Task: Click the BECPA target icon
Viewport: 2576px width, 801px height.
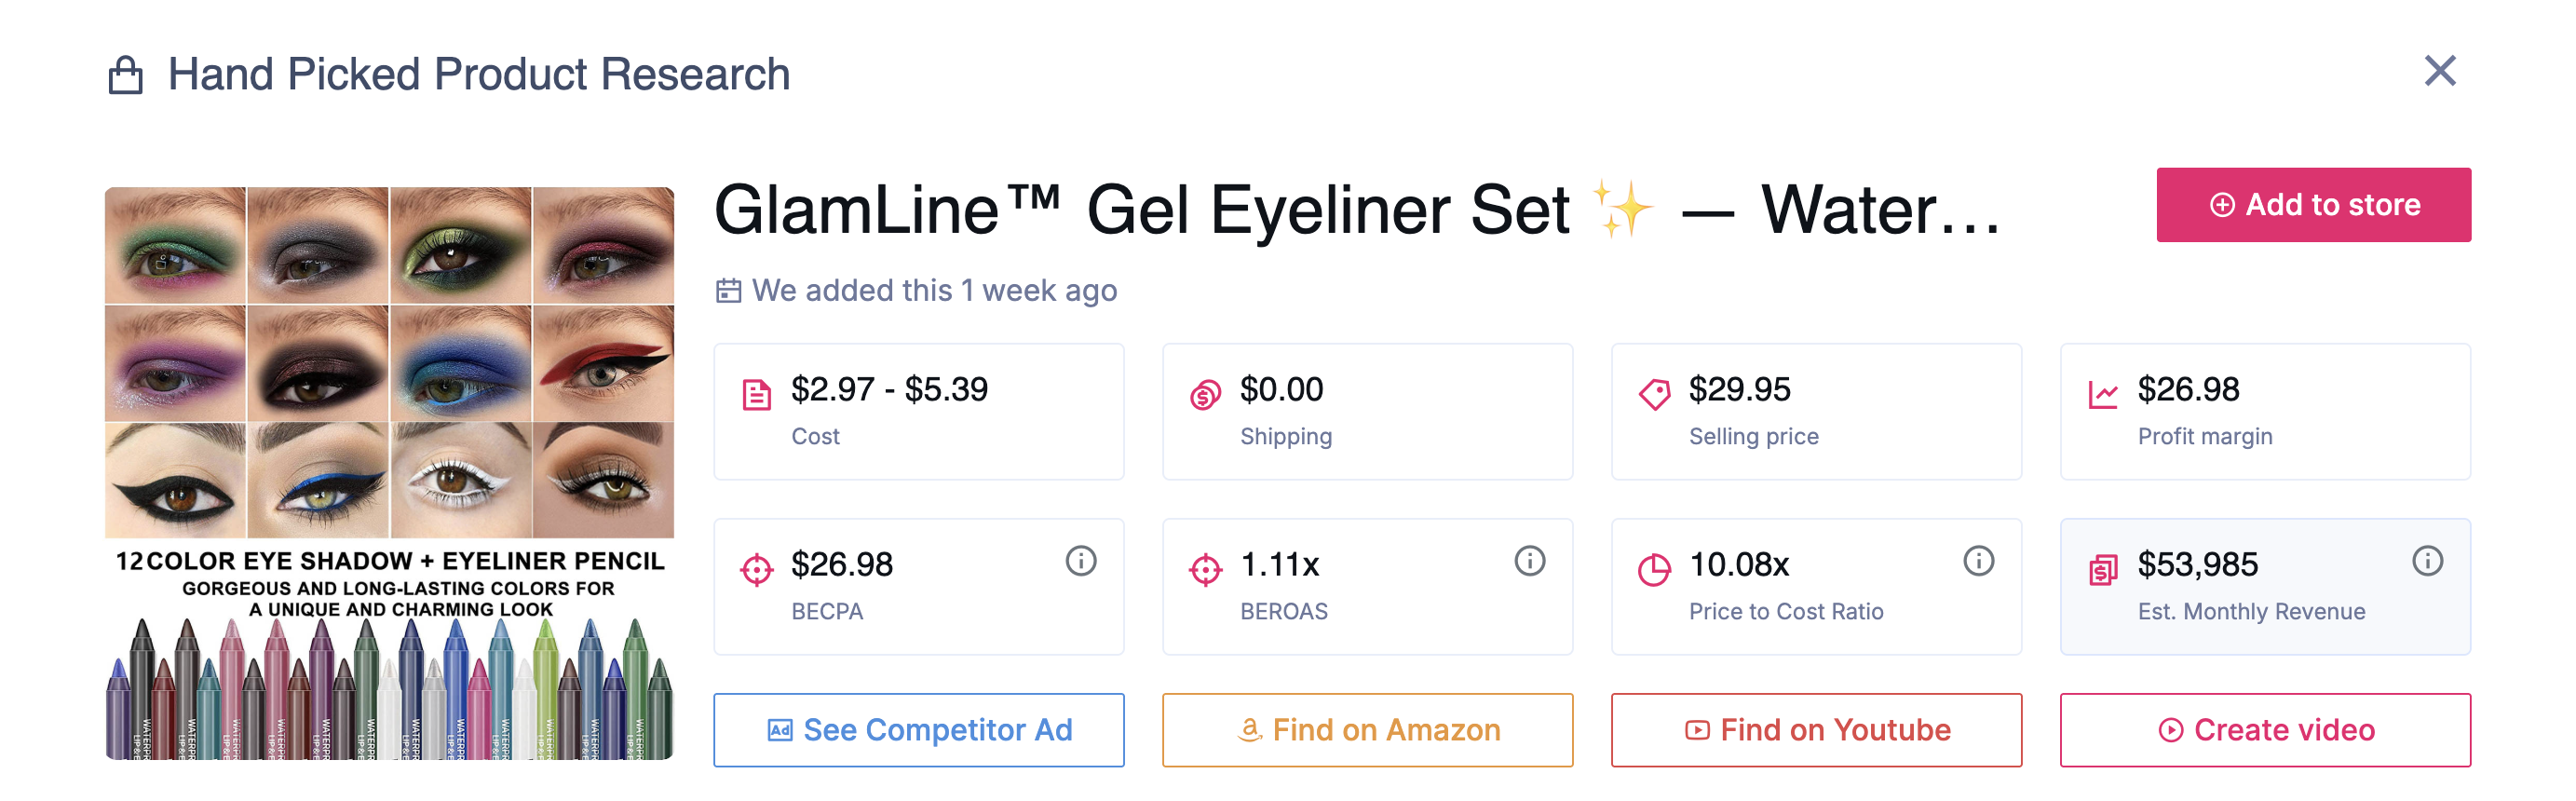Action: [x=757, y=569]
